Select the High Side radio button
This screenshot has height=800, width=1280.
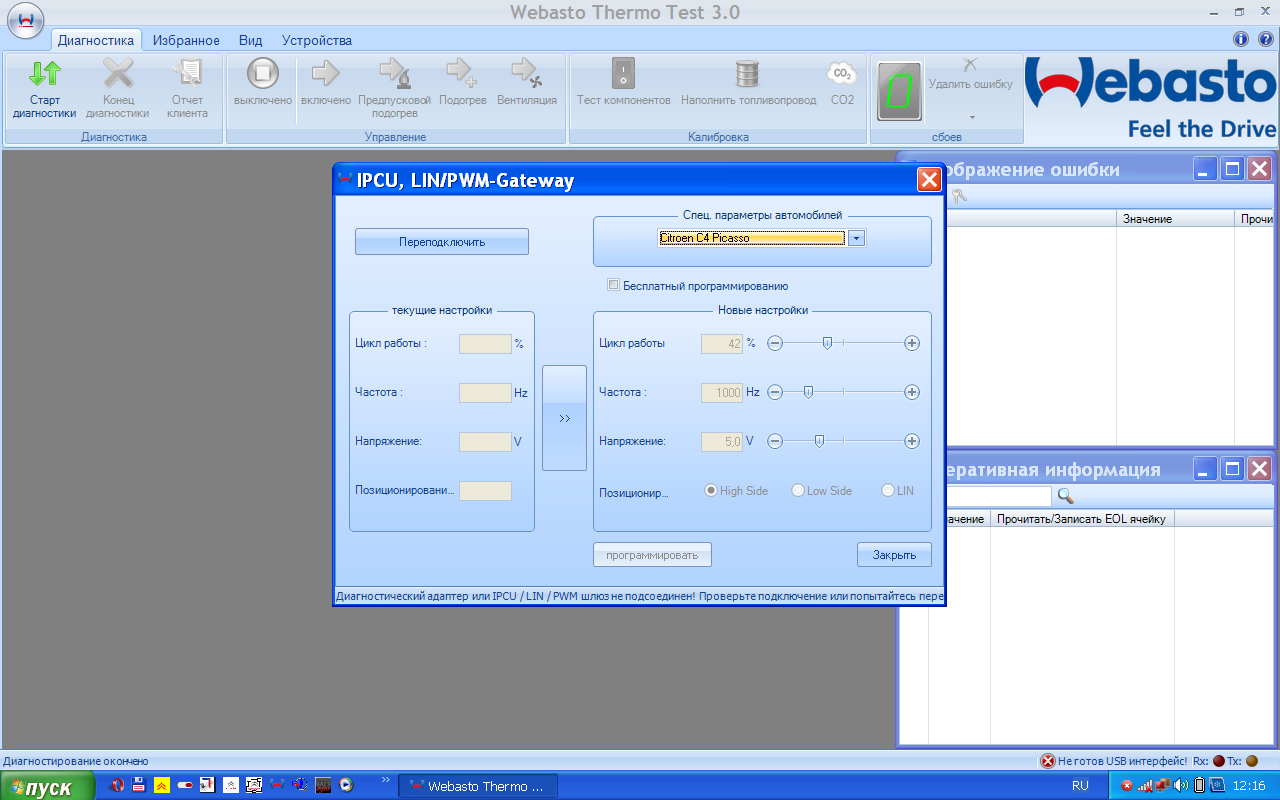click(712, 491)
